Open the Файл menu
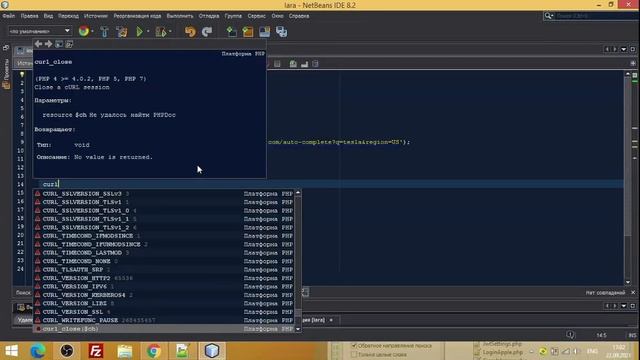The width and height of the screenshot is (640, 360). pyautogui.click(x=9, y=16)
